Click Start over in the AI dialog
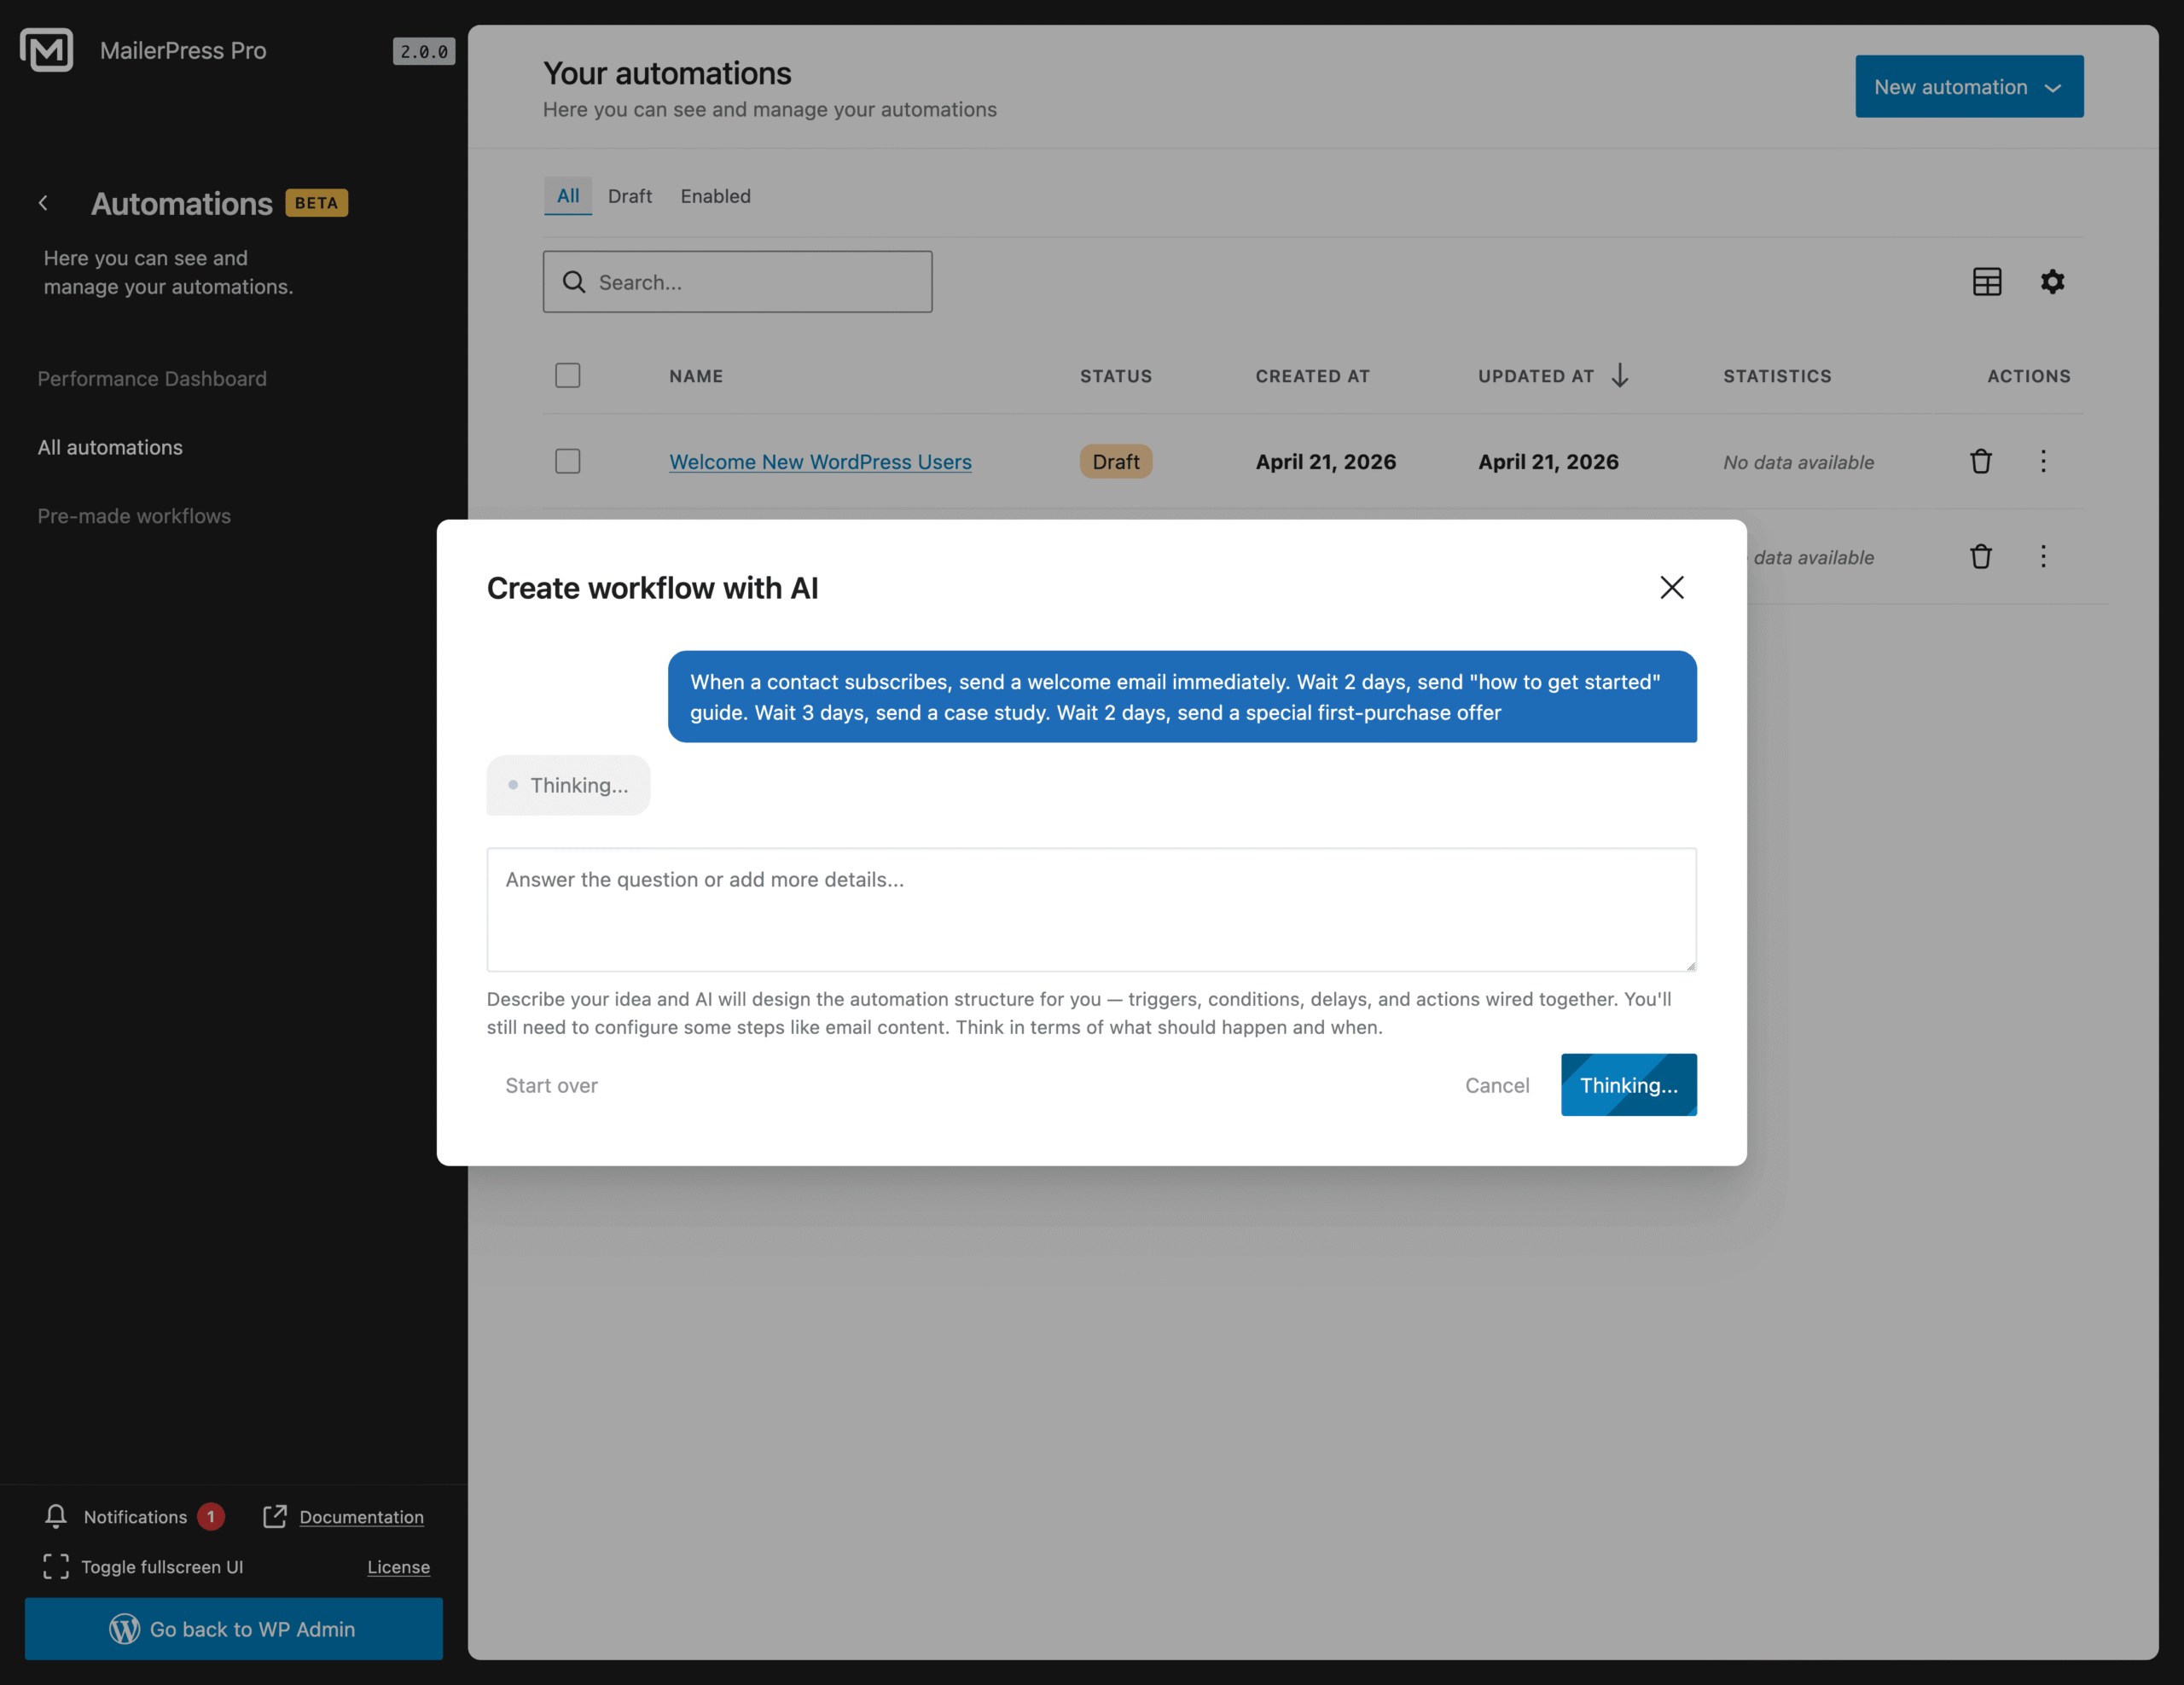 [551, 1085]
